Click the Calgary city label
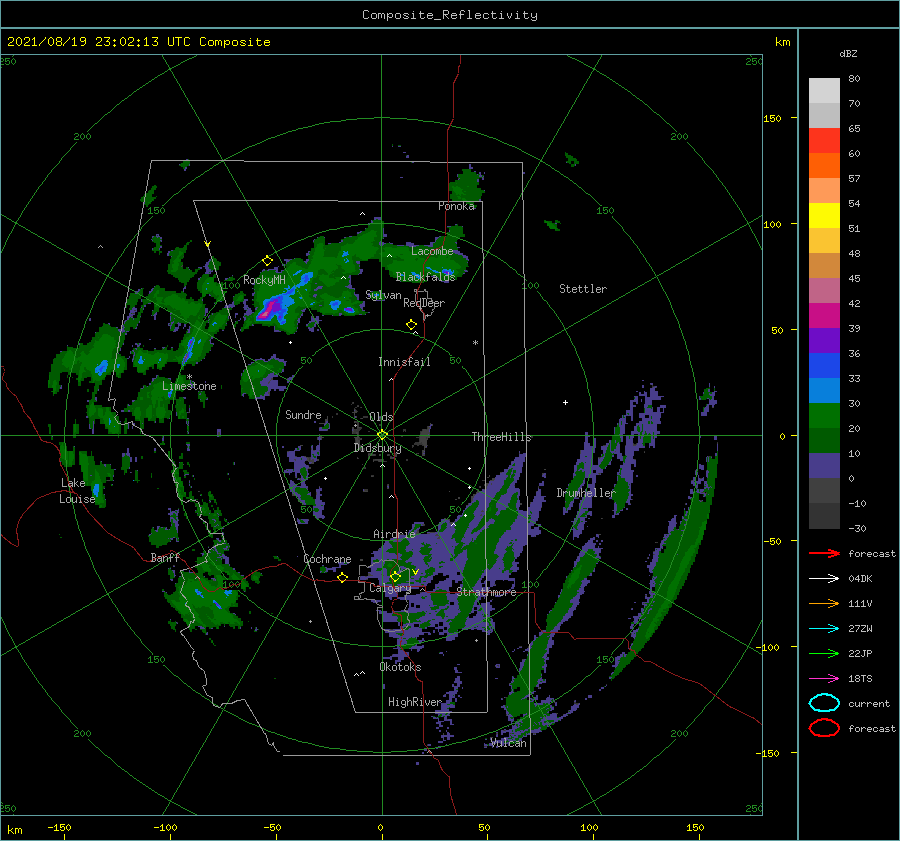 point(390,588)
